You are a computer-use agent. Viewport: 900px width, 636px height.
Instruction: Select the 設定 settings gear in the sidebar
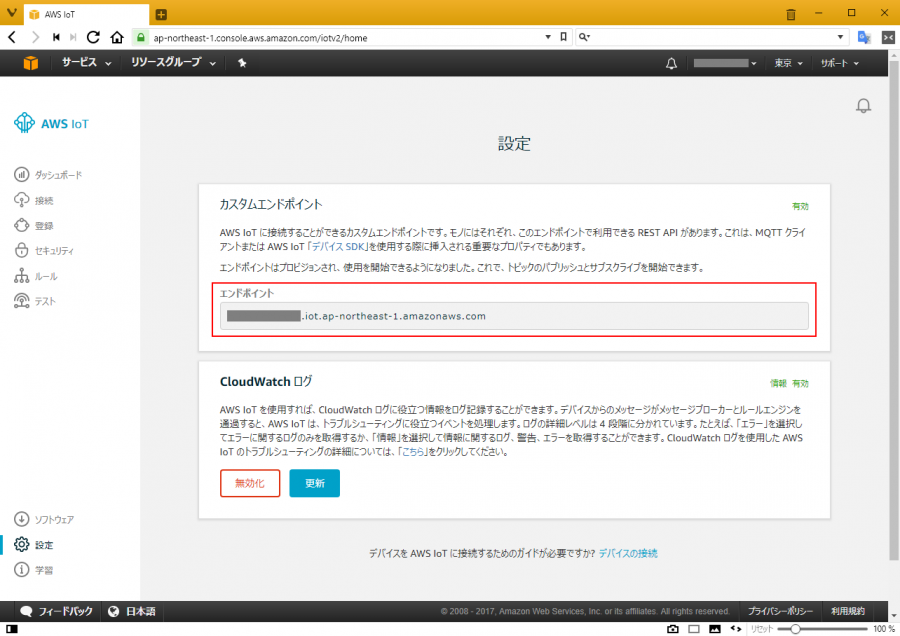coord(21,544)
